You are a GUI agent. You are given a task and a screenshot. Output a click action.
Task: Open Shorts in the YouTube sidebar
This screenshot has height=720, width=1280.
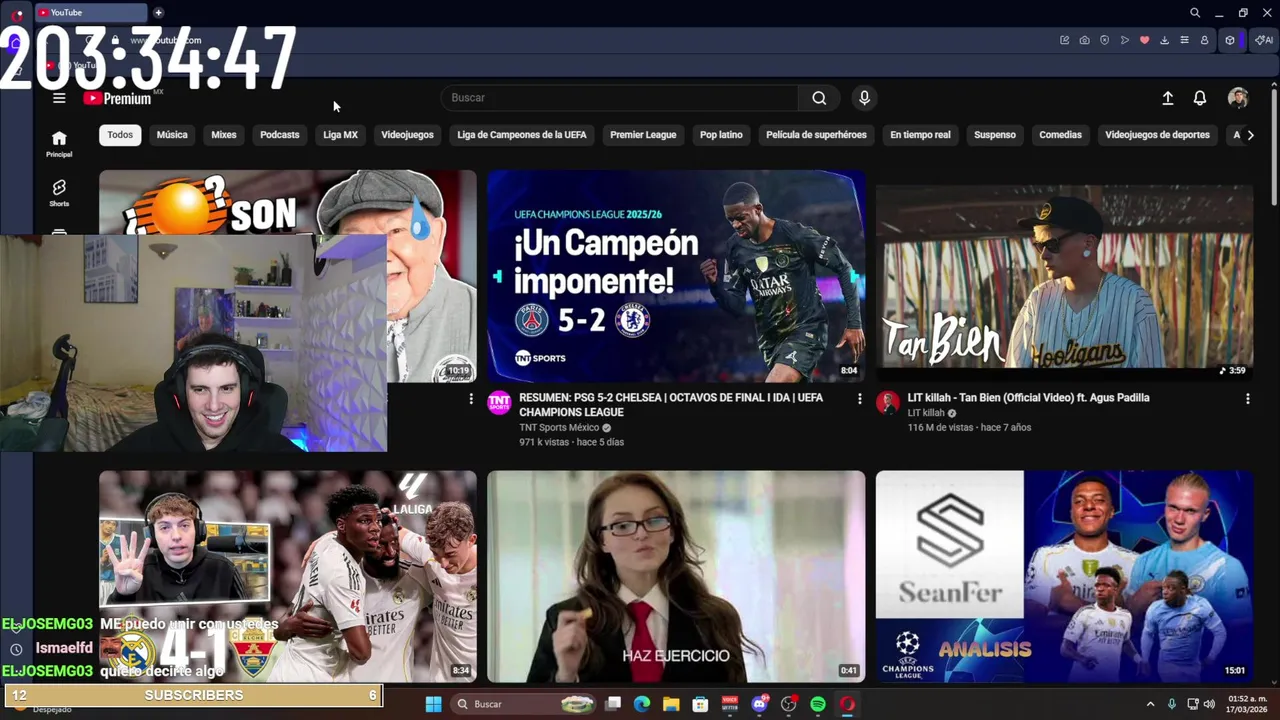[x=59, y=193]
